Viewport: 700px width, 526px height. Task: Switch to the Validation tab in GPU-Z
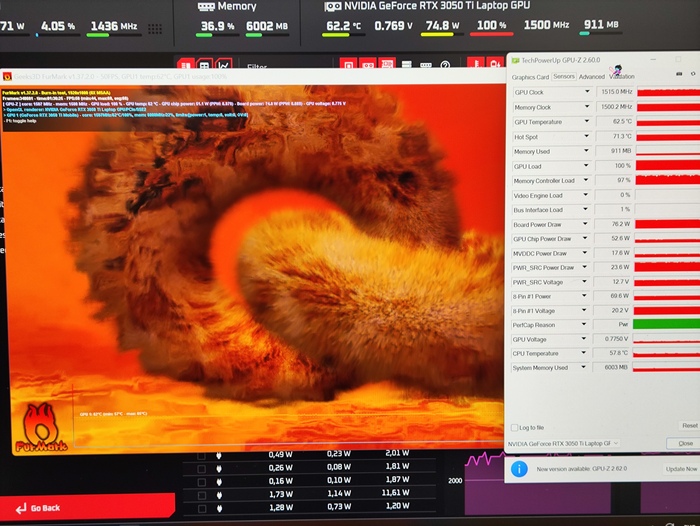(621, 76)
